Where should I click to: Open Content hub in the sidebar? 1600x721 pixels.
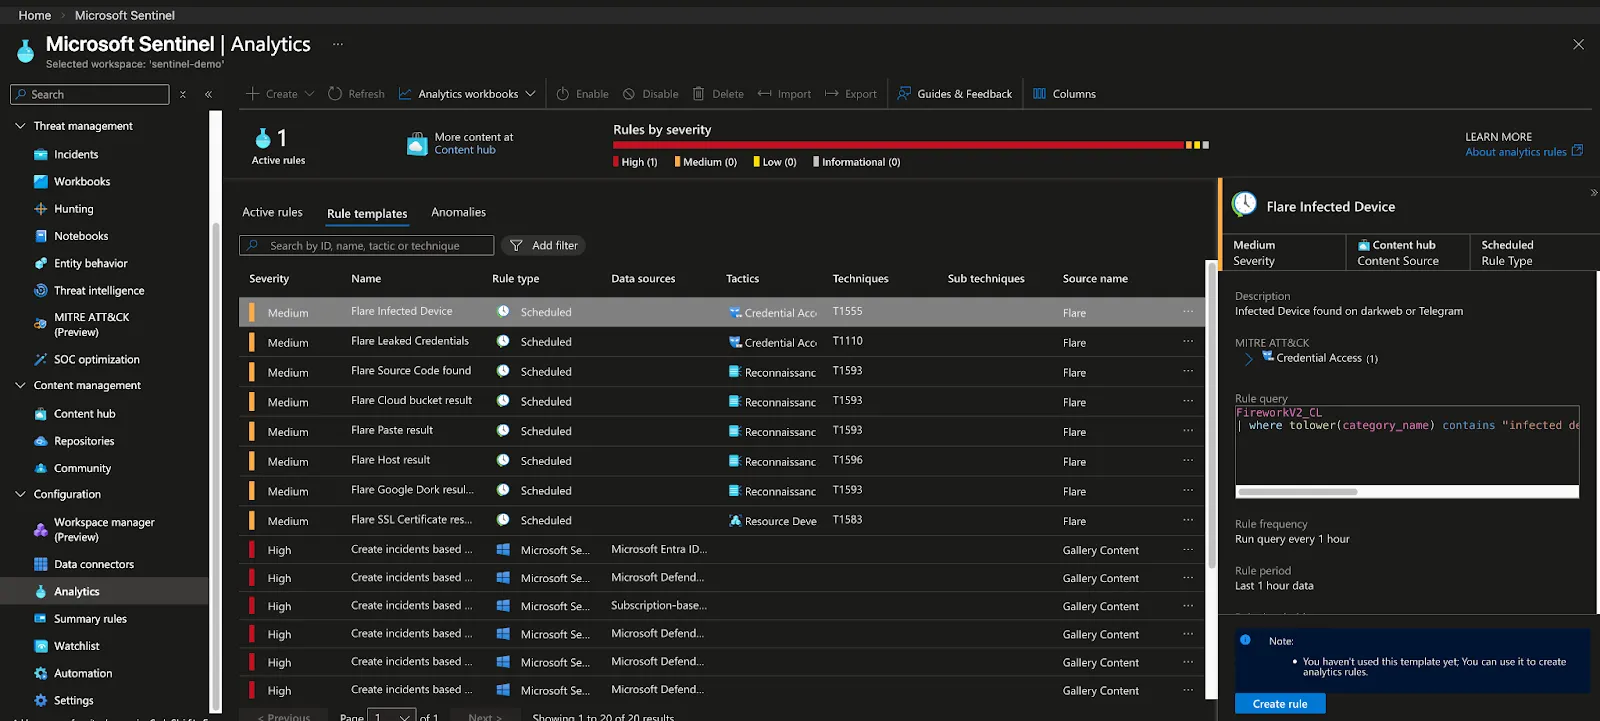[x=84, y=413]
